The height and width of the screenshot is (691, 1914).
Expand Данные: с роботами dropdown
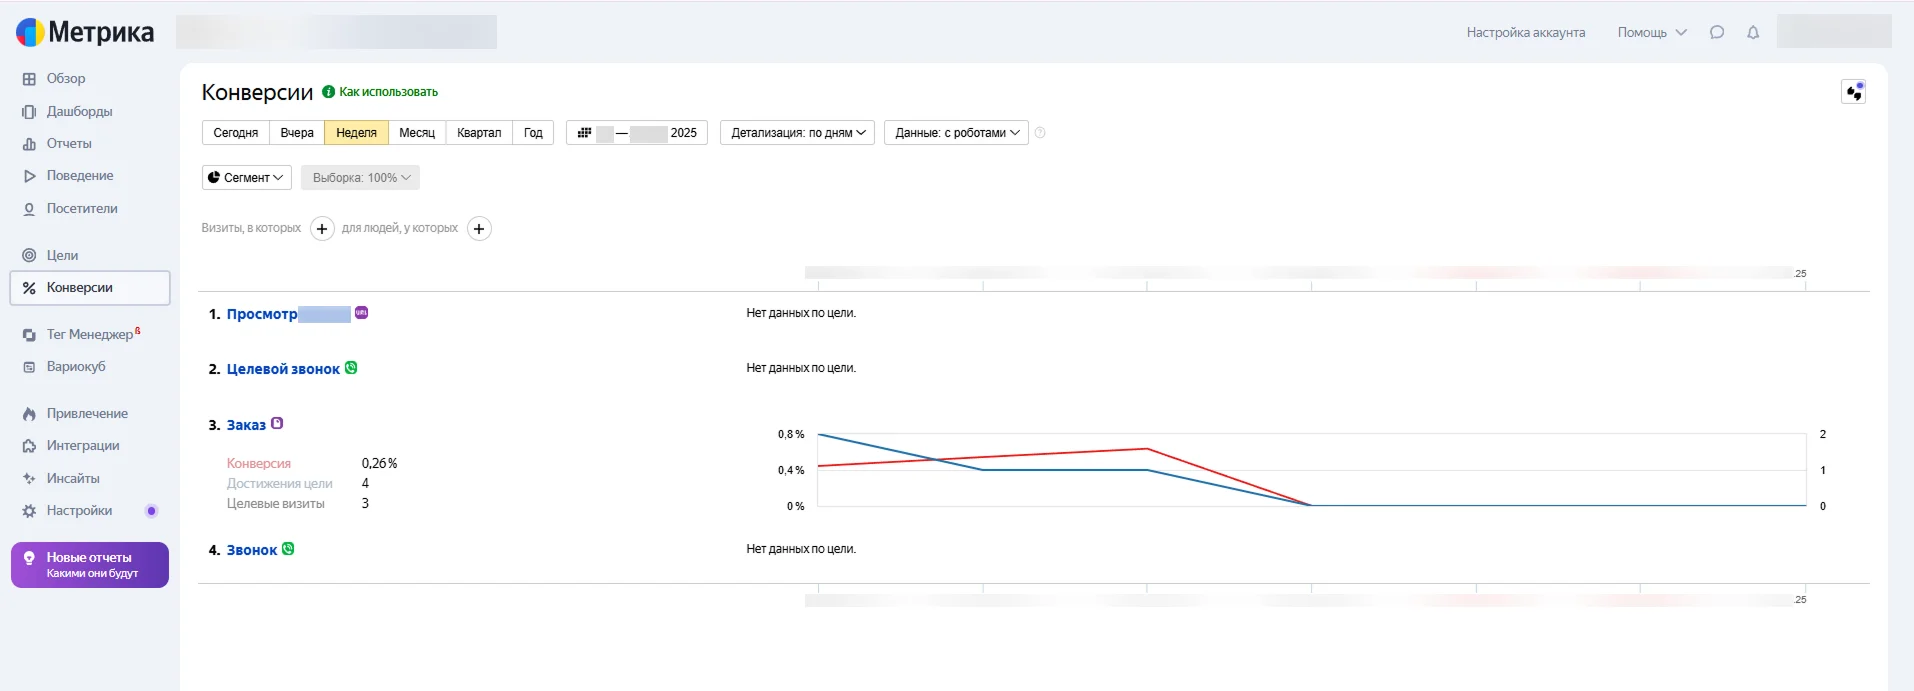click(x=956, y=133)
